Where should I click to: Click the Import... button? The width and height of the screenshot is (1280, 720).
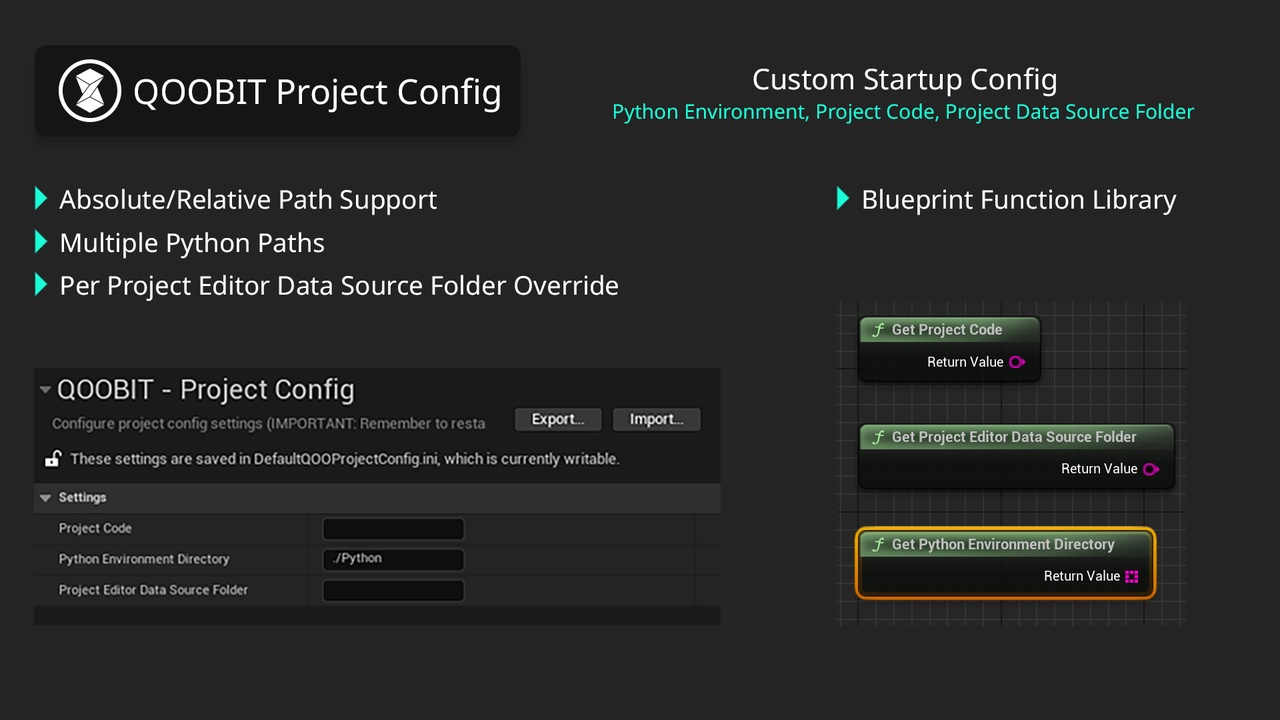[657, 419]
